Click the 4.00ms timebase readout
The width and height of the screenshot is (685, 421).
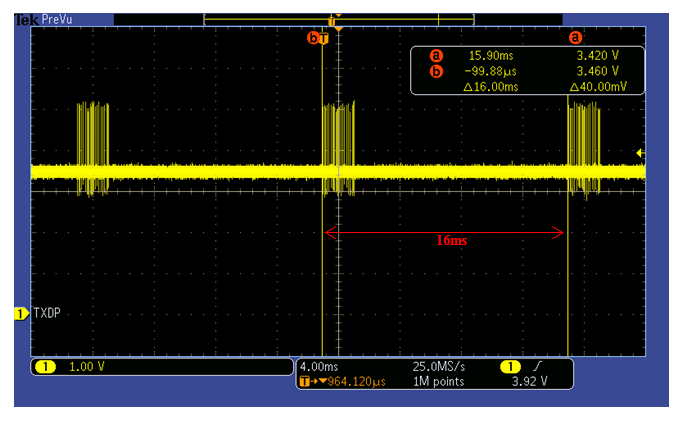319,366
